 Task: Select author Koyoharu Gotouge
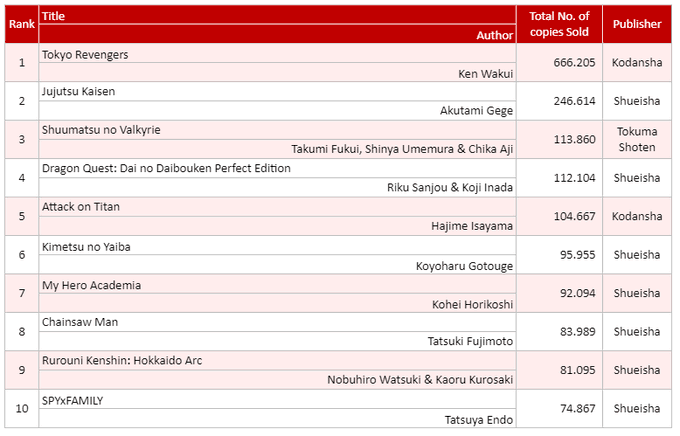(x=464, y=266)
